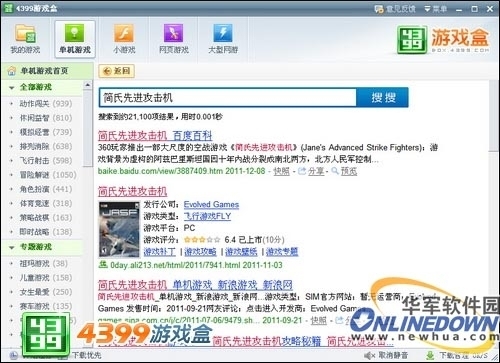
Task: Select 赛车游戏 (135) topic
Action: pos(46,306)
